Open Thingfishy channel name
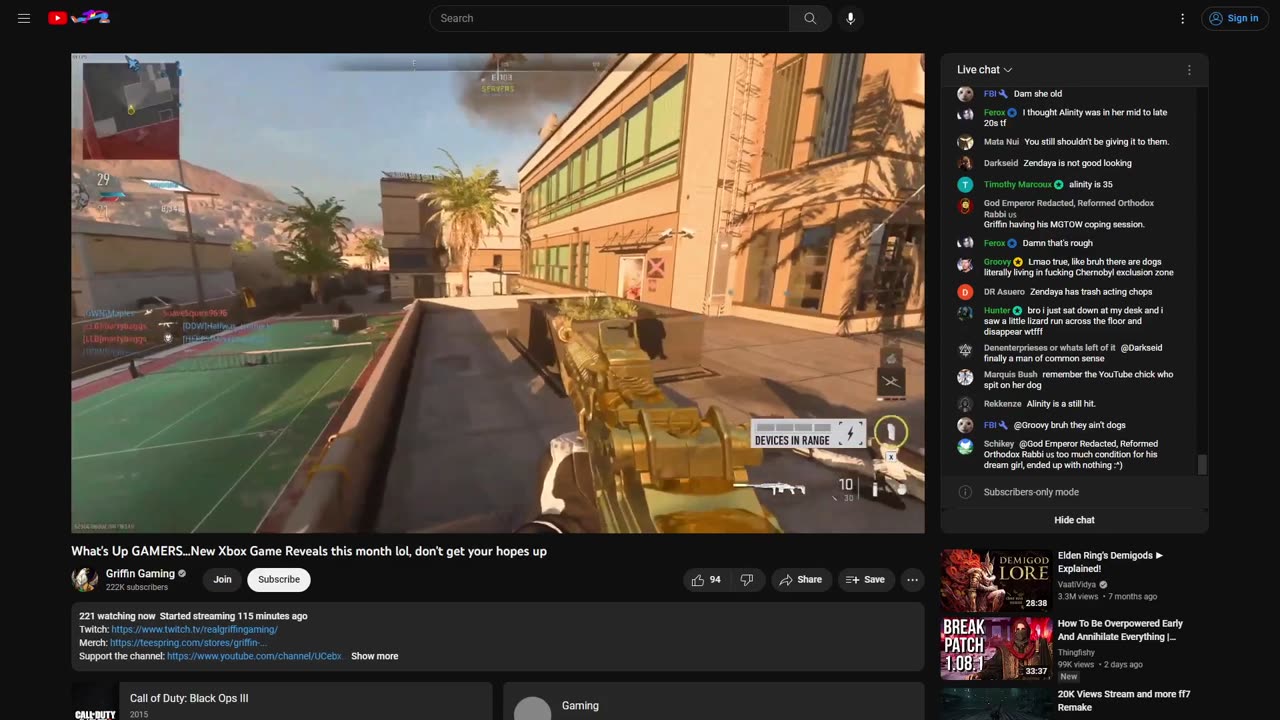The image size is (1280, 720). (x=1078, y=651)
